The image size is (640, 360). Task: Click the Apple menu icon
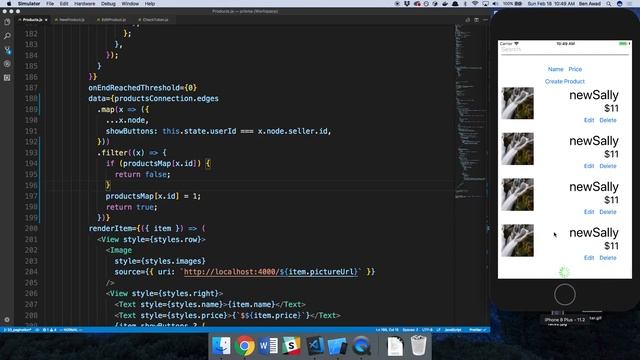tap(9, 4)
